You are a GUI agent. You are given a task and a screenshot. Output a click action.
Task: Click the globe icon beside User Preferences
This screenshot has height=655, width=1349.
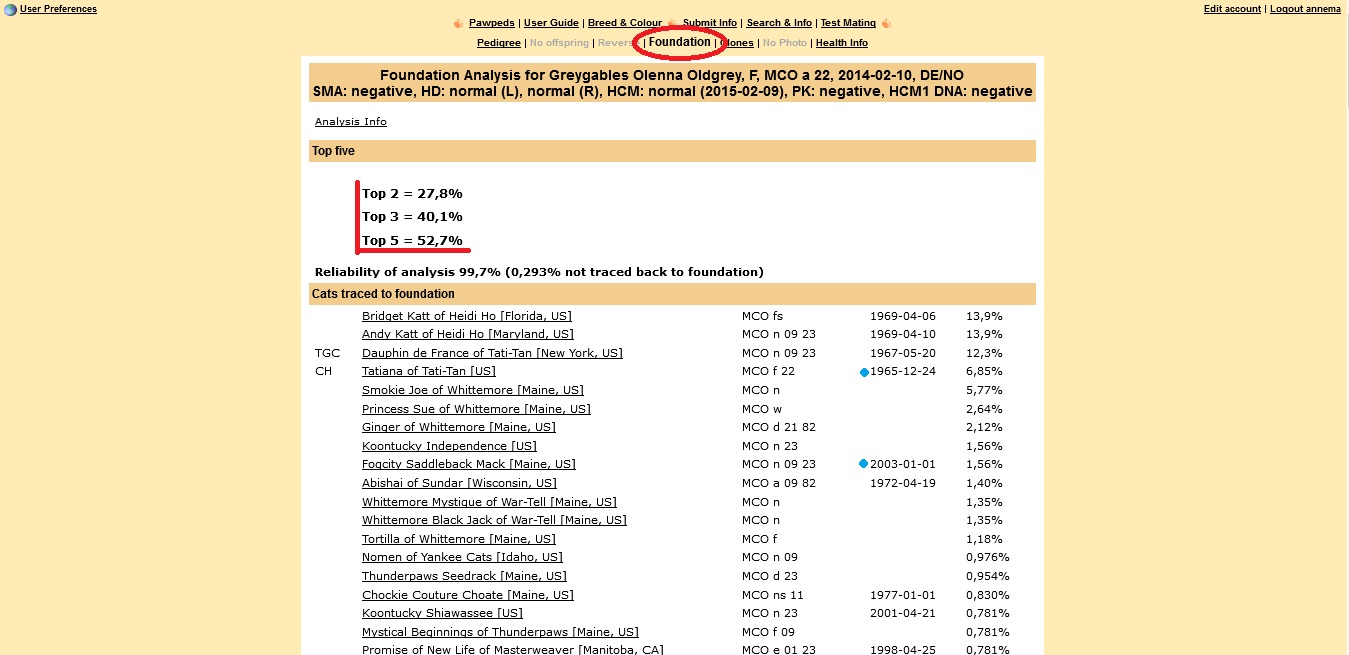(x=10, y=10)
